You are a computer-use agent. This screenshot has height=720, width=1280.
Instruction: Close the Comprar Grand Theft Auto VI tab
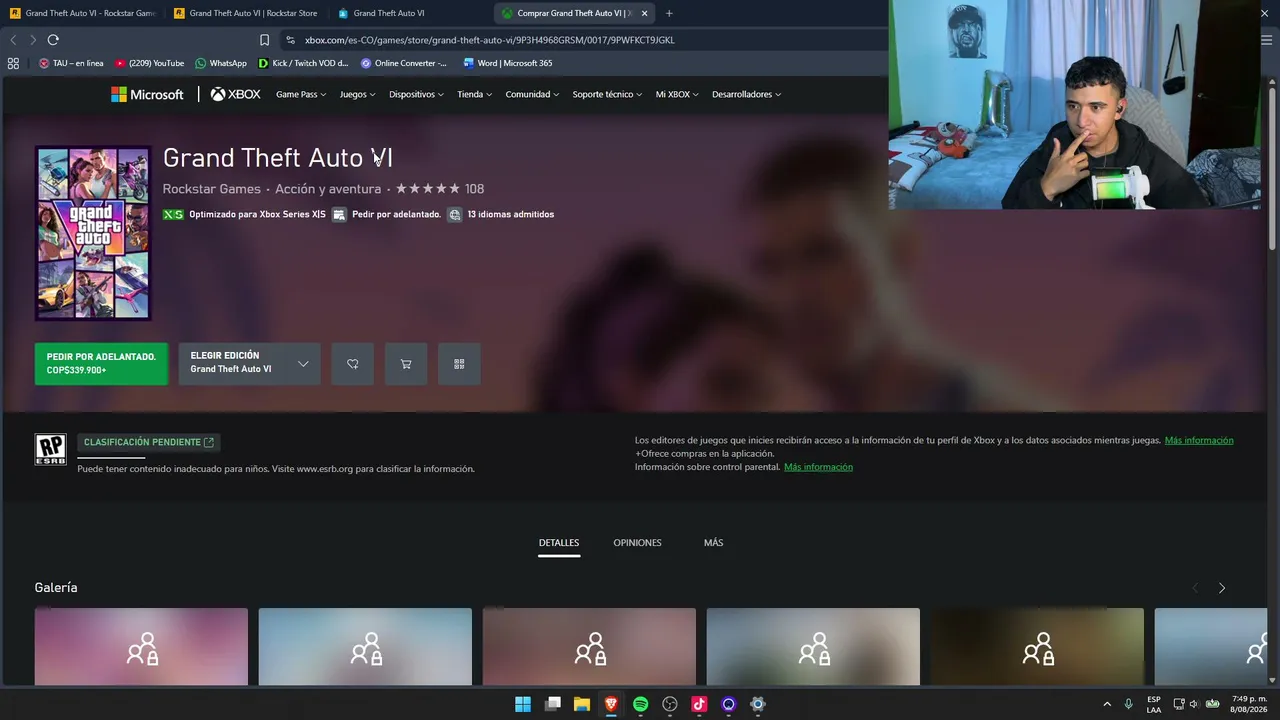[x=644, y=13]
